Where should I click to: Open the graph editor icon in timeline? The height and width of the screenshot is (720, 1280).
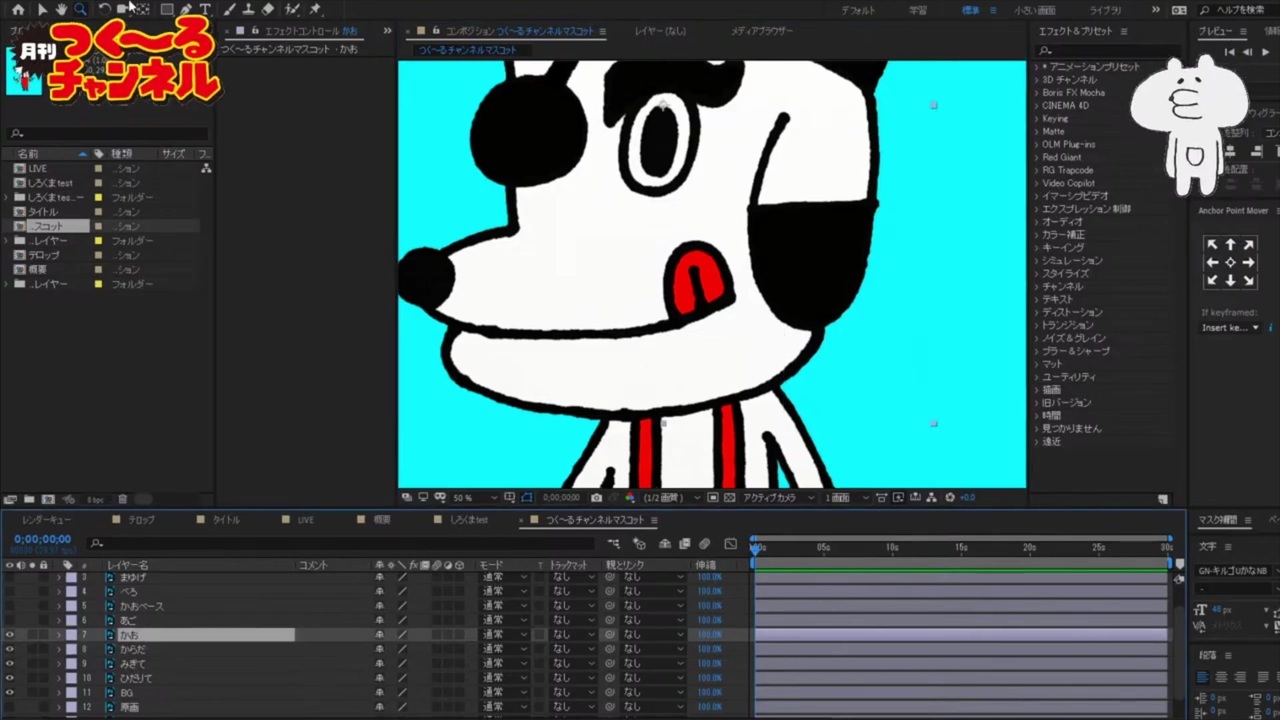pos(730,544)
